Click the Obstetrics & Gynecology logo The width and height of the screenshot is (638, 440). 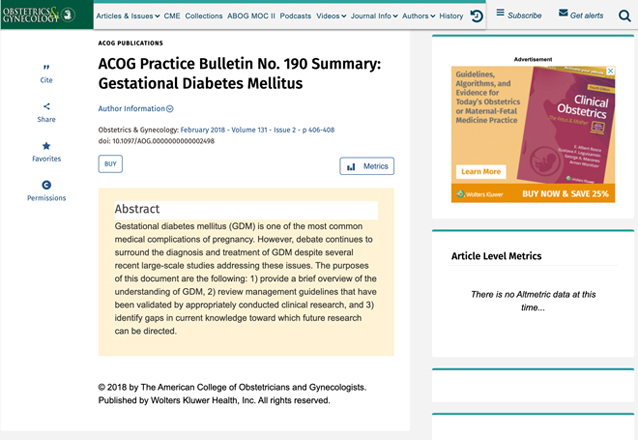tap(39, 15)
